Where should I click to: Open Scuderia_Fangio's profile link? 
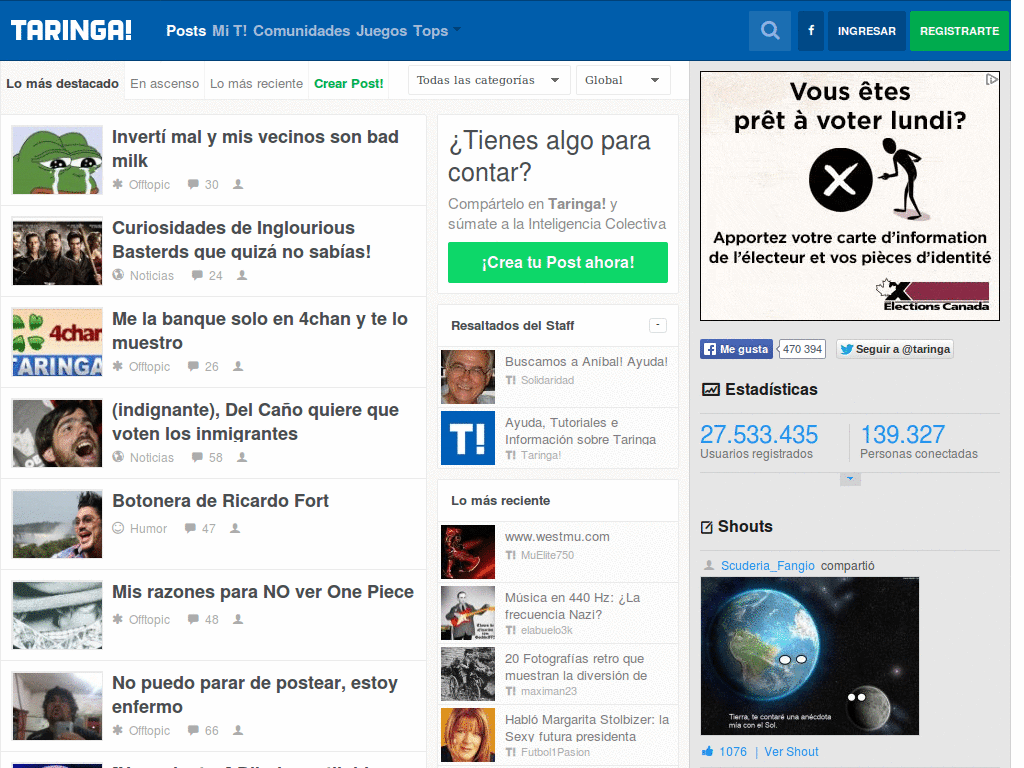click(x=767, y=566)
